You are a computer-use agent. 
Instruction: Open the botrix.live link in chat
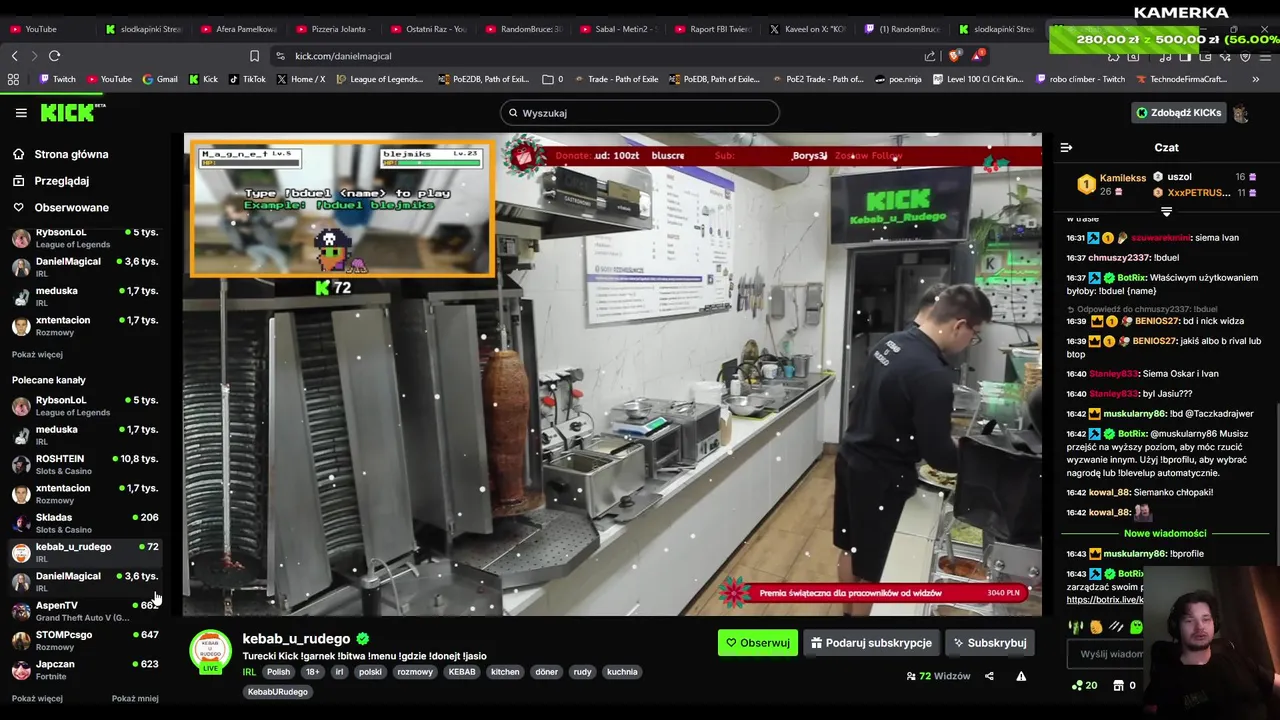point(1104,600)
